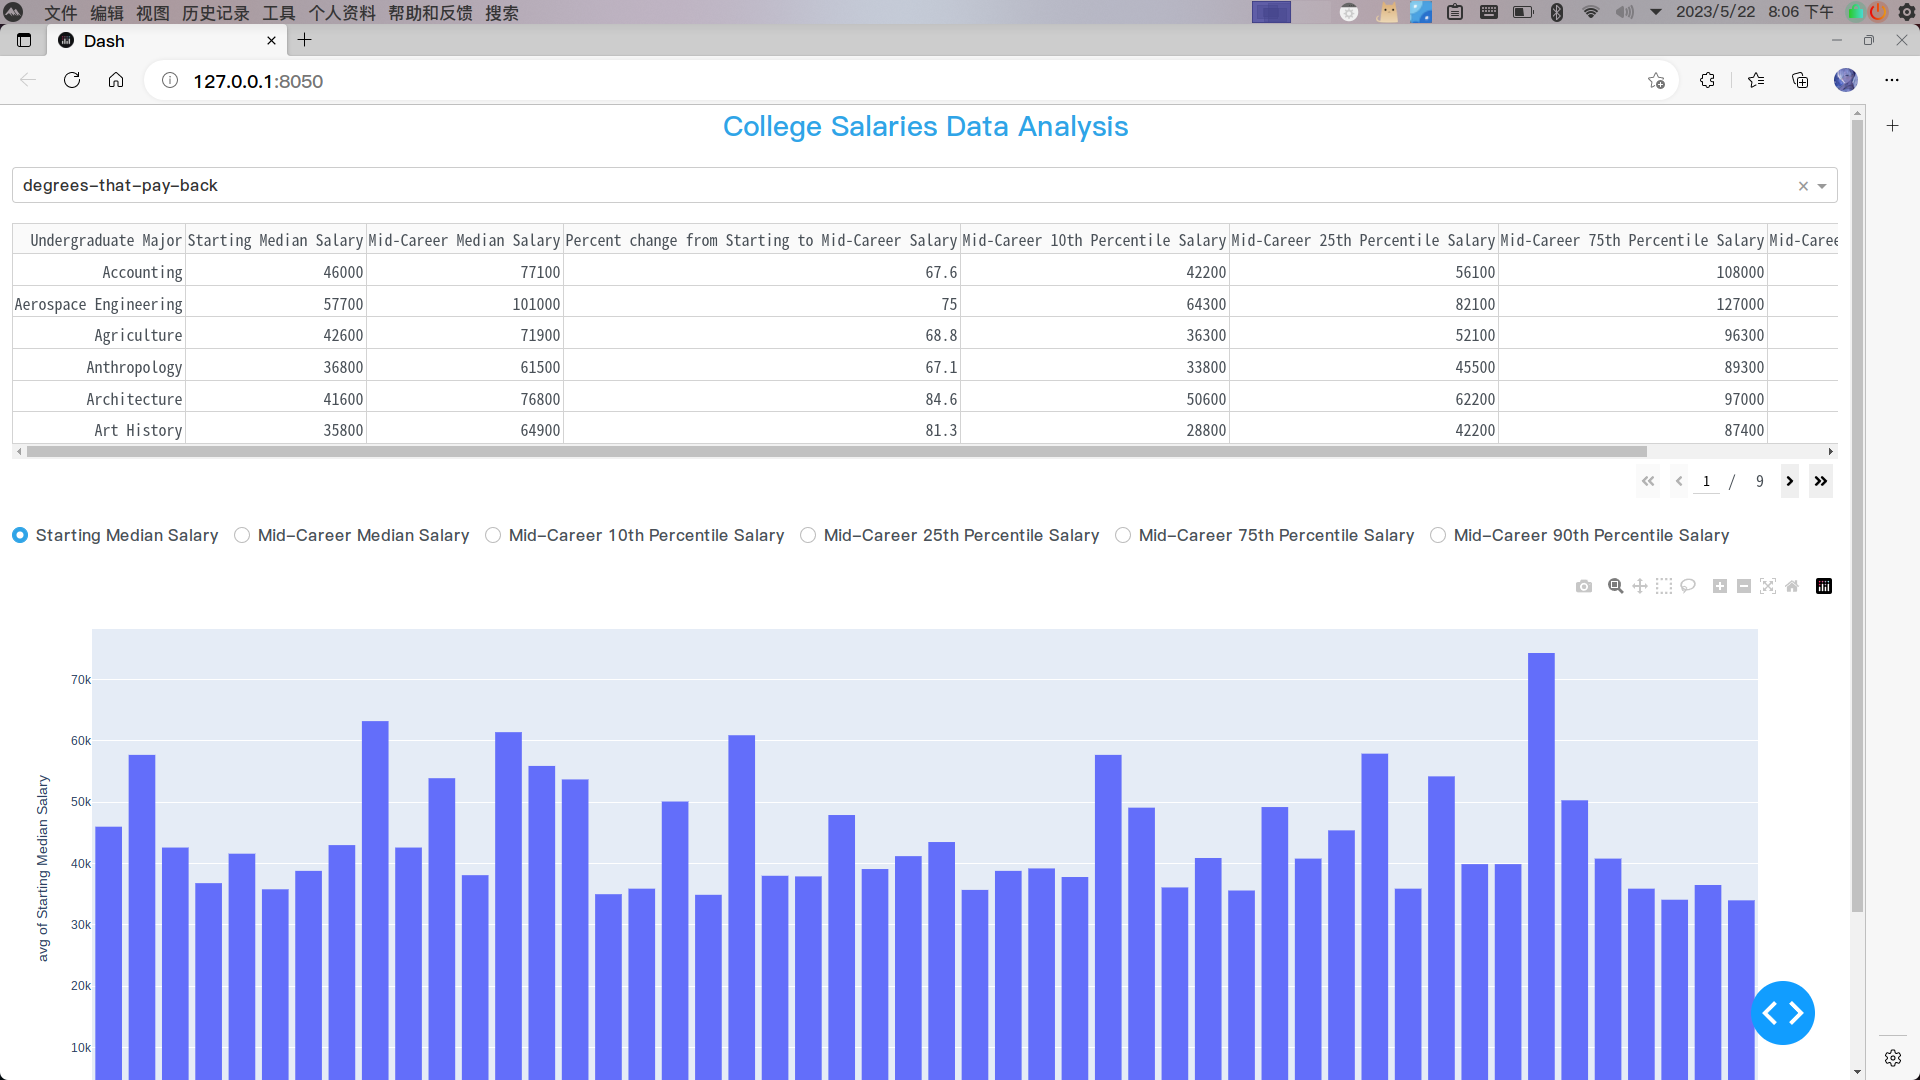Image resolution: width=1920 pixels, height=1080 pixels.
Task: Open system tray dropdown arrow in menu bar
Action: point(1656,12)
